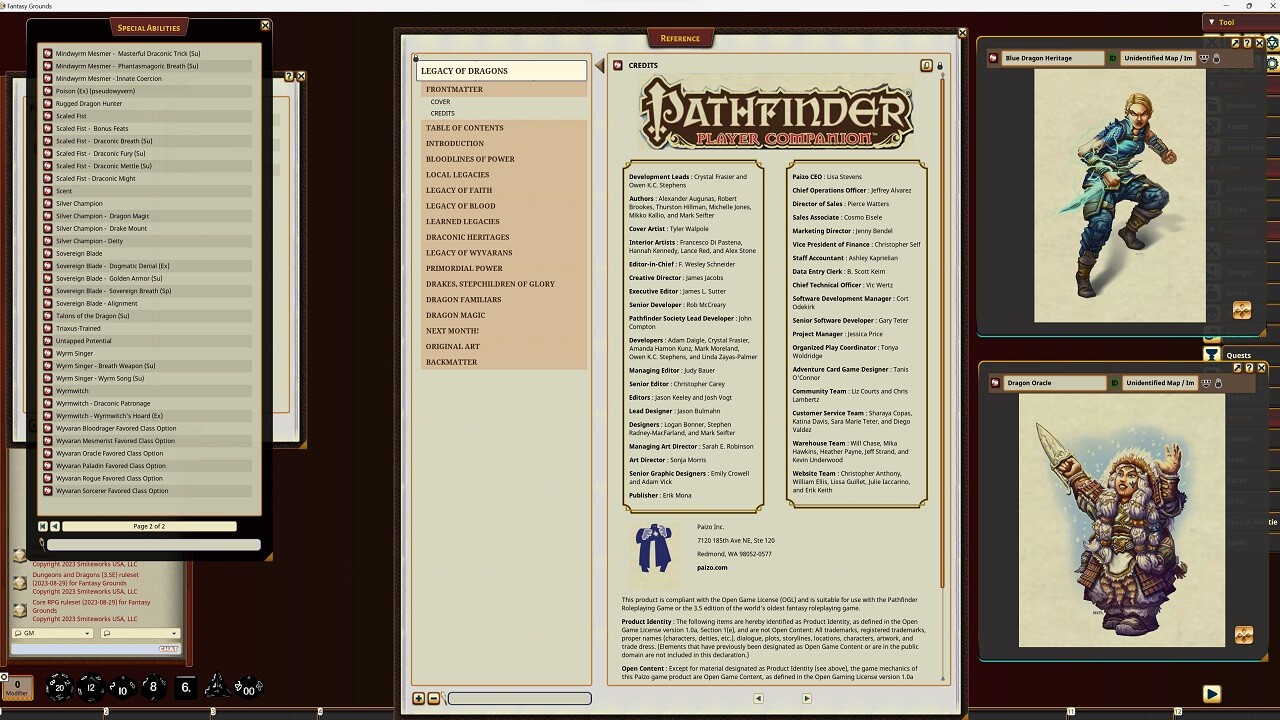Open Draconic Heritages chapter
This screenshot has width=1280, height=720.
[467, 237]
